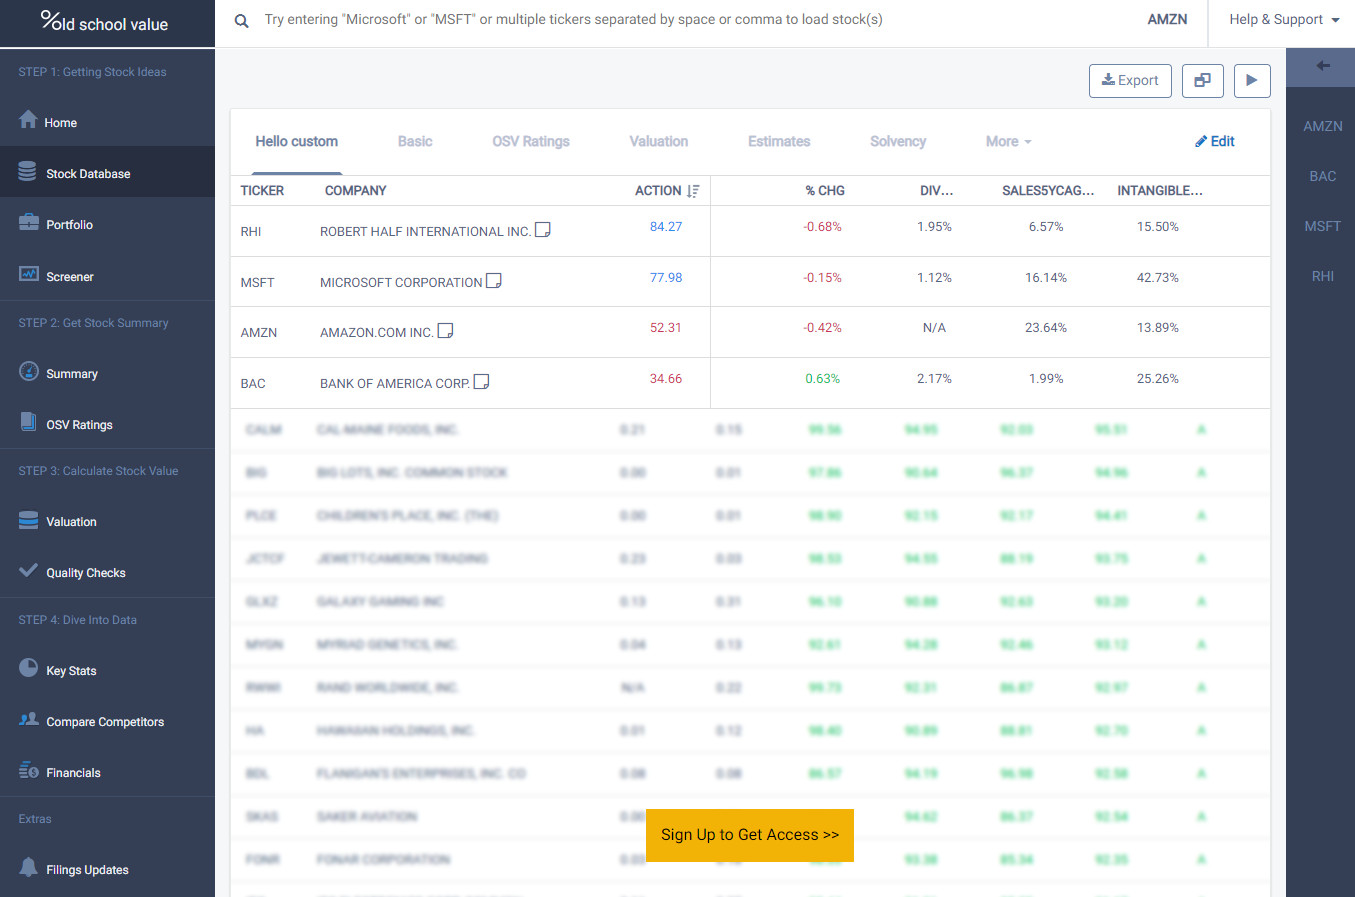Open Quality Checks in sidebar
Image resolution: width=1355 pixels, height=897 pixels.
(x=107, y=572)
